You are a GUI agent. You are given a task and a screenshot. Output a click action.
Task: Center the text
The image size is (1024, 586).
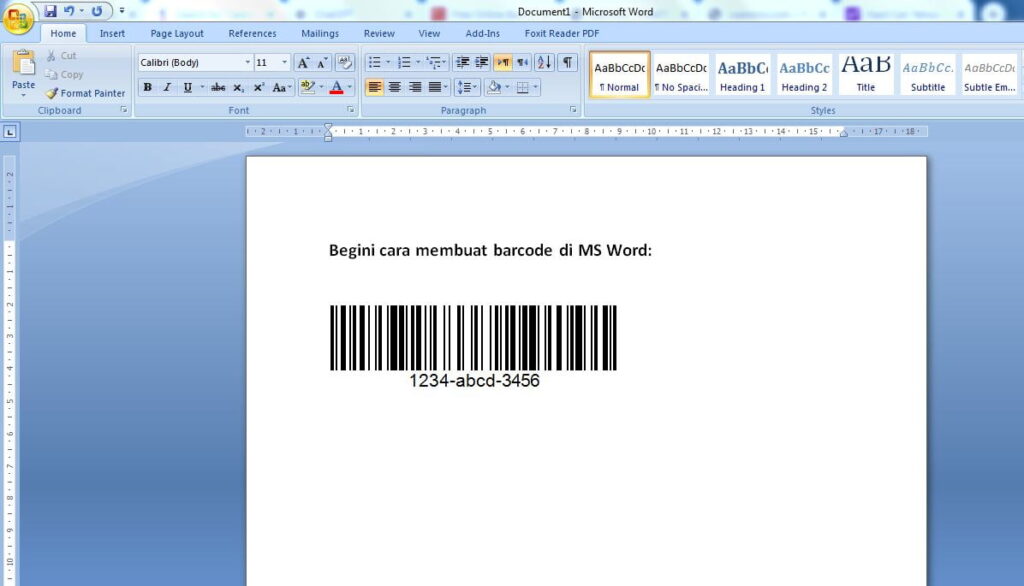click(394, 87)
